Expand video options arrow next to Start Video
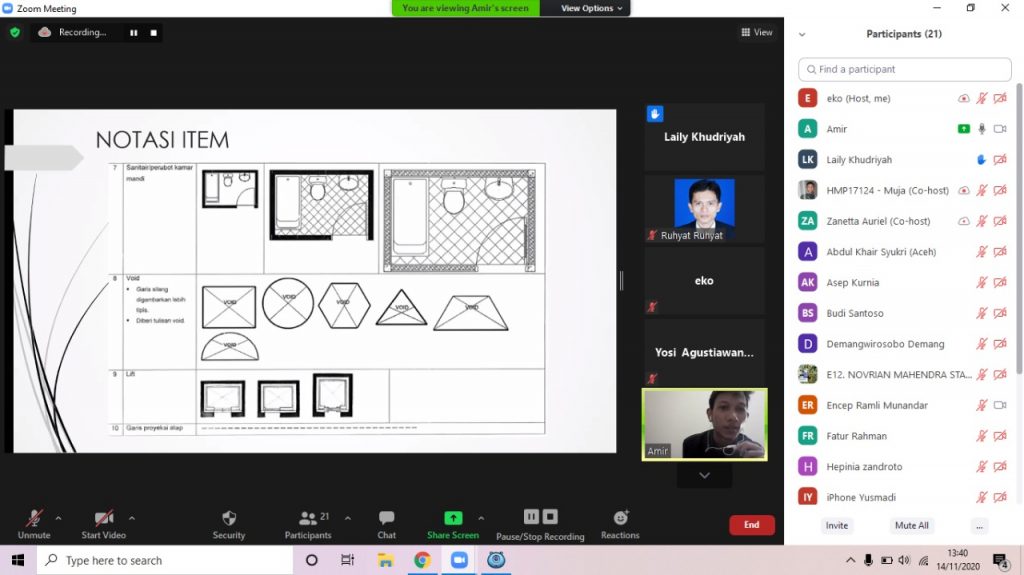Screen dimensions: 1024x575 pos(132,518)
